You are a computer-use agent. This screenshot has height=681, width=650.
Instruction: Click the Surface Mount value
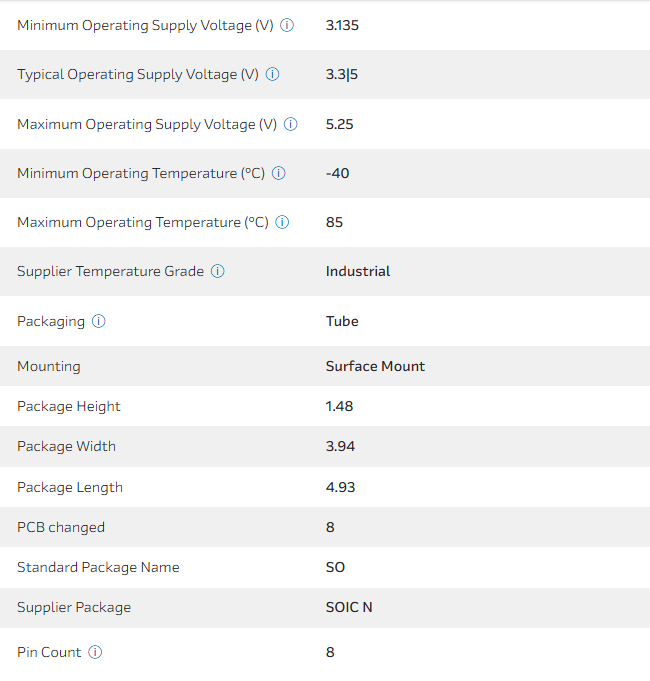point(375,366)
